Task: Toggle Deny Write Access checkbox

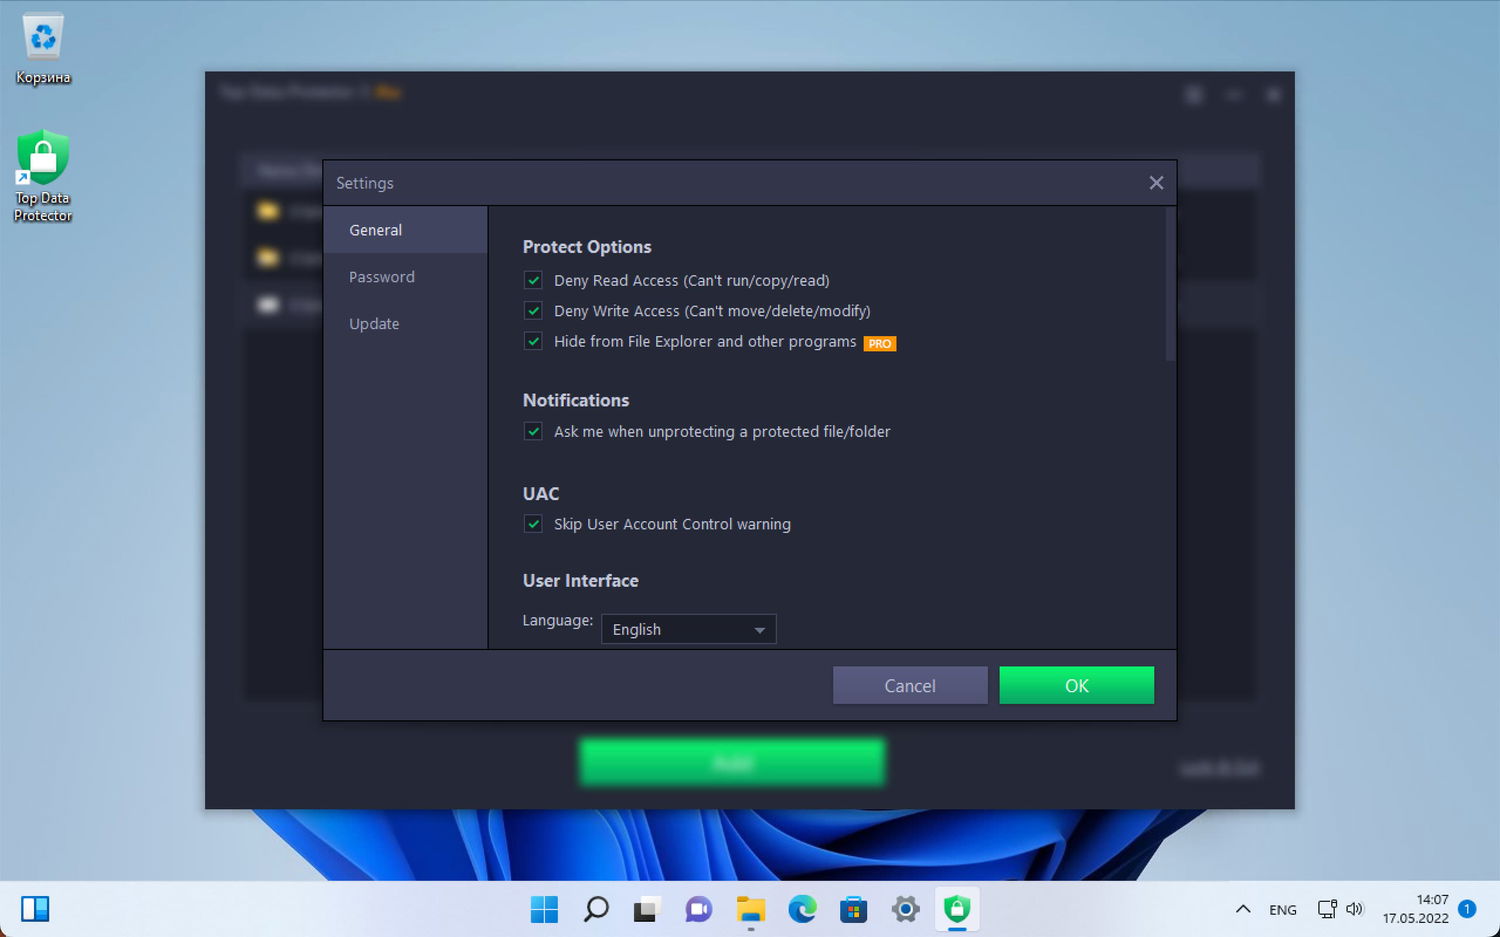Action: (533, 311)
